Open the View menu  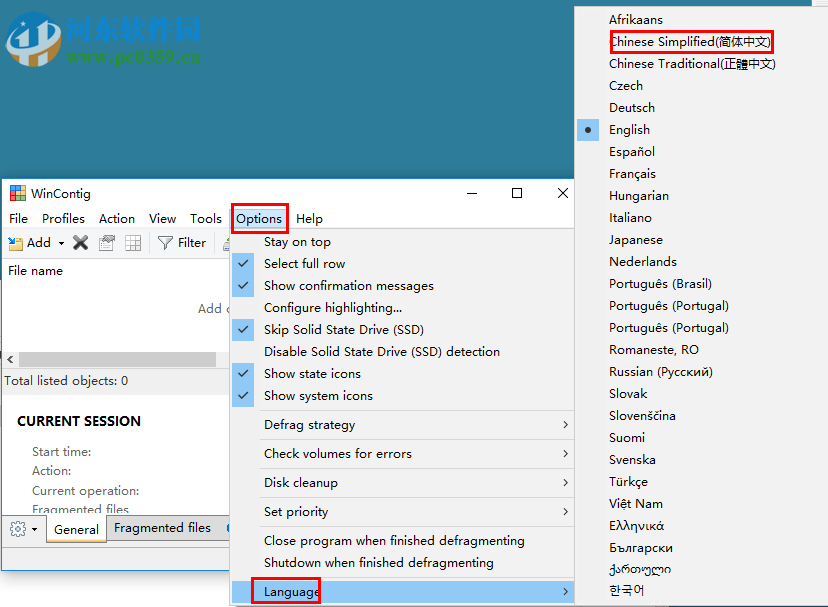pyautogui.click(x=162, y=219)
